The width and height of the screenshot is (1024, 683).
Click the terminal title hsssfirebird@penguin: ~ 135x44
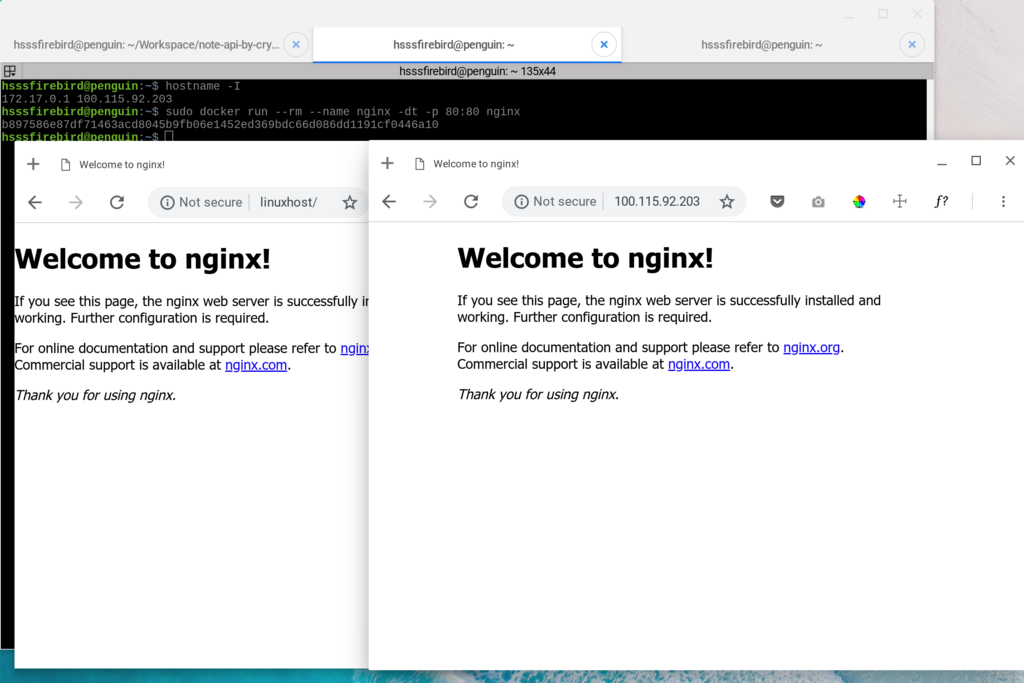pyautogui.click(x=477, y=71)
